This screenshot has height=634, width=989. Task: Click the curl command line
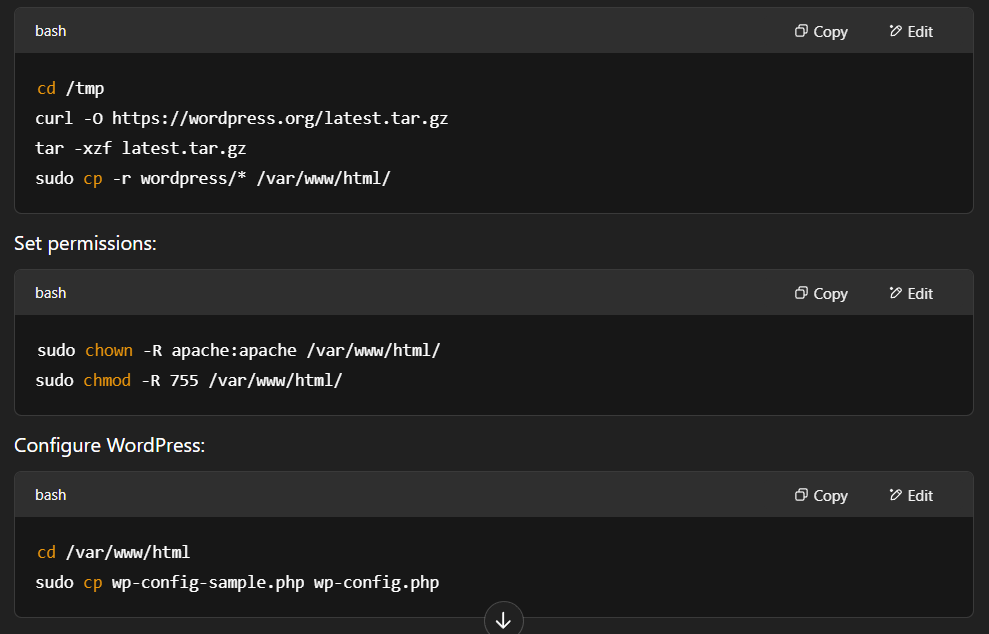(242, 119)
